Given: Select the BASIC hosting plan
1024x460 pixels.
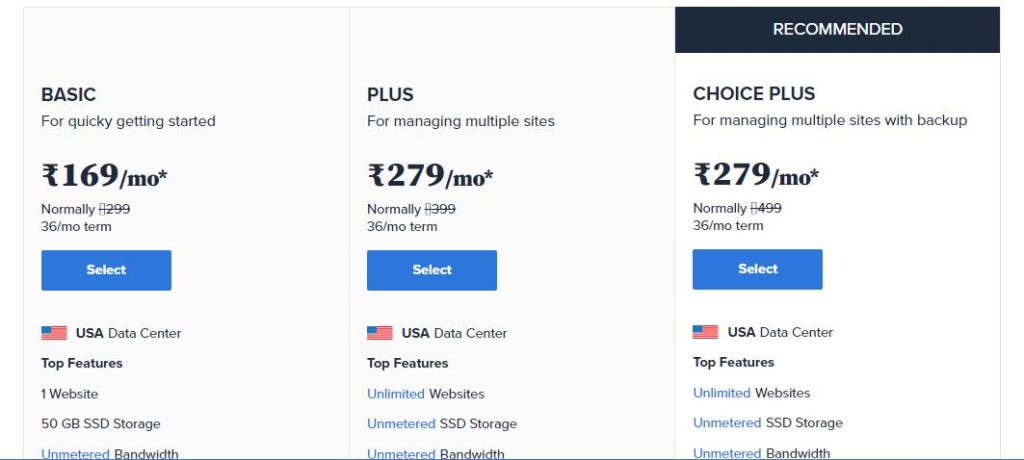Looking at the screenshot, I should 106,270.
